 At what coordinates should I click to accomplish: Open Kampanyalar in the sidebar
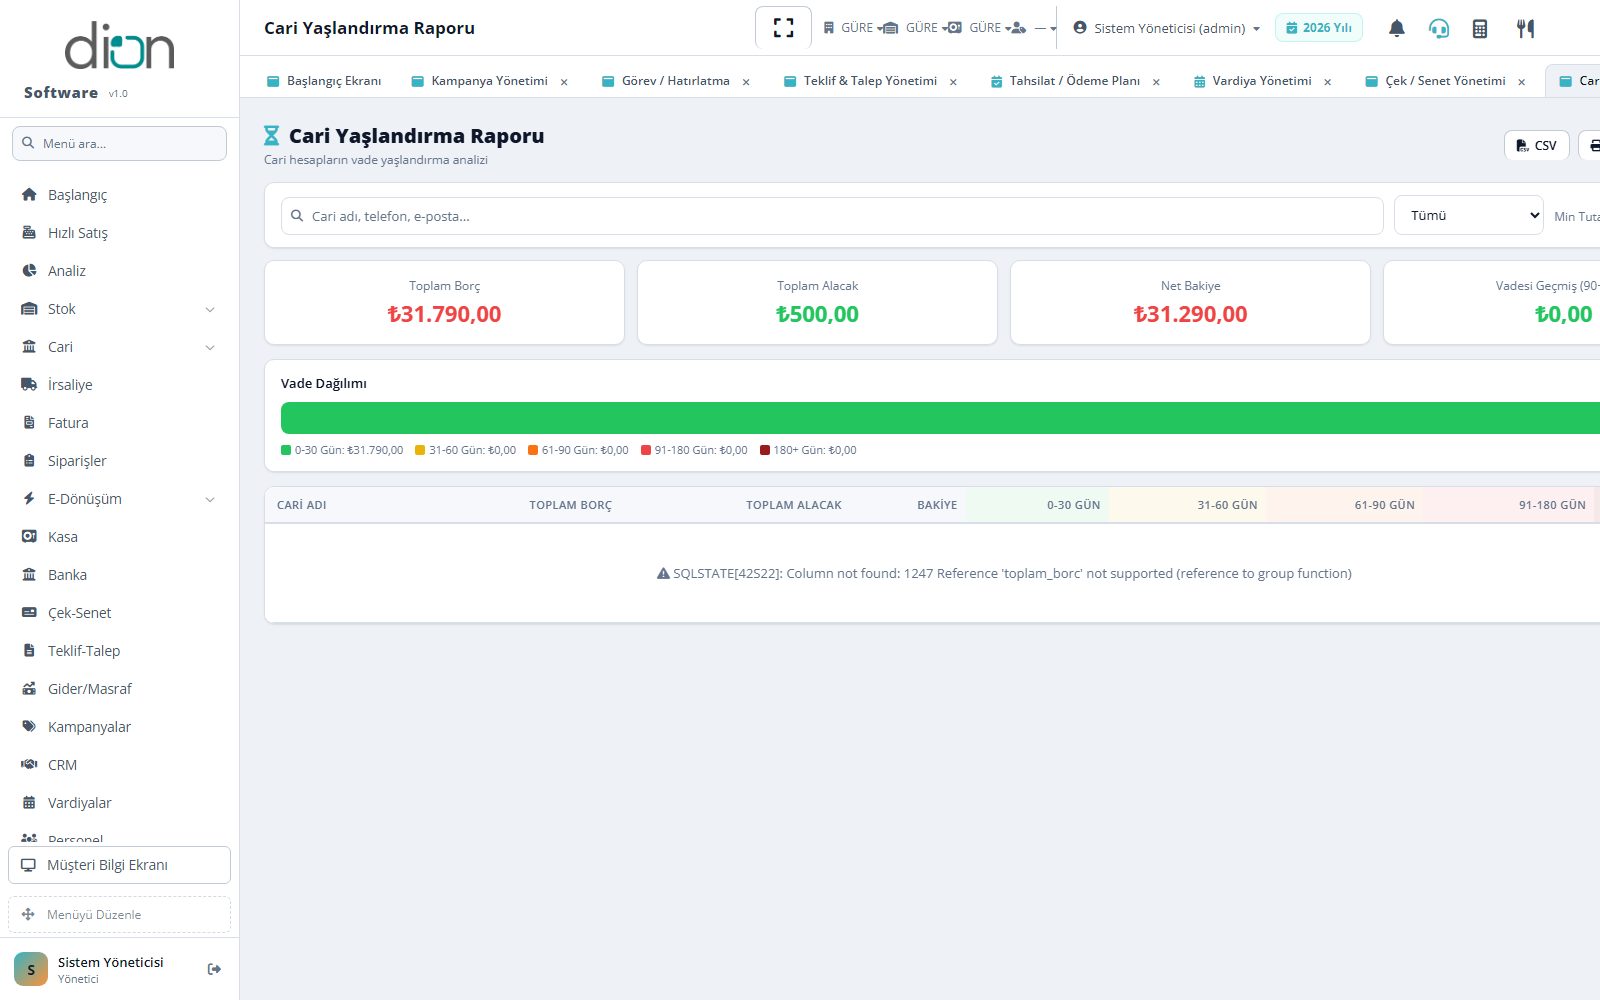[x=119, y=727]
